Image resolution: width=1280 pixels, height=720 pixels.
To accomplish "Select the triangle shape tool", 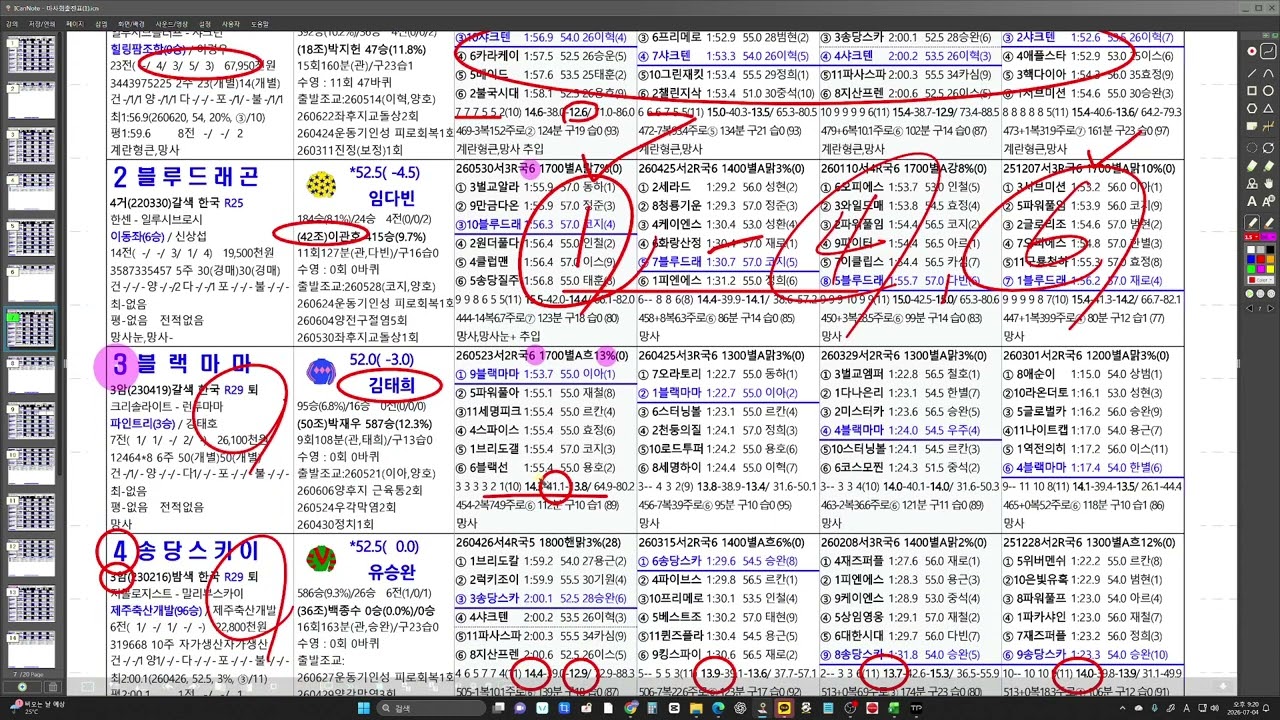I will (x=1268, y=108).
